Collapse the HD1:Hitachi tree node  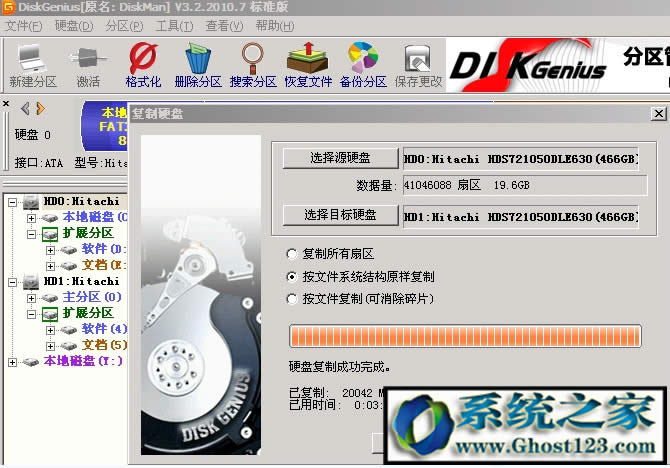pyautogui.click(x=13, y=282)
